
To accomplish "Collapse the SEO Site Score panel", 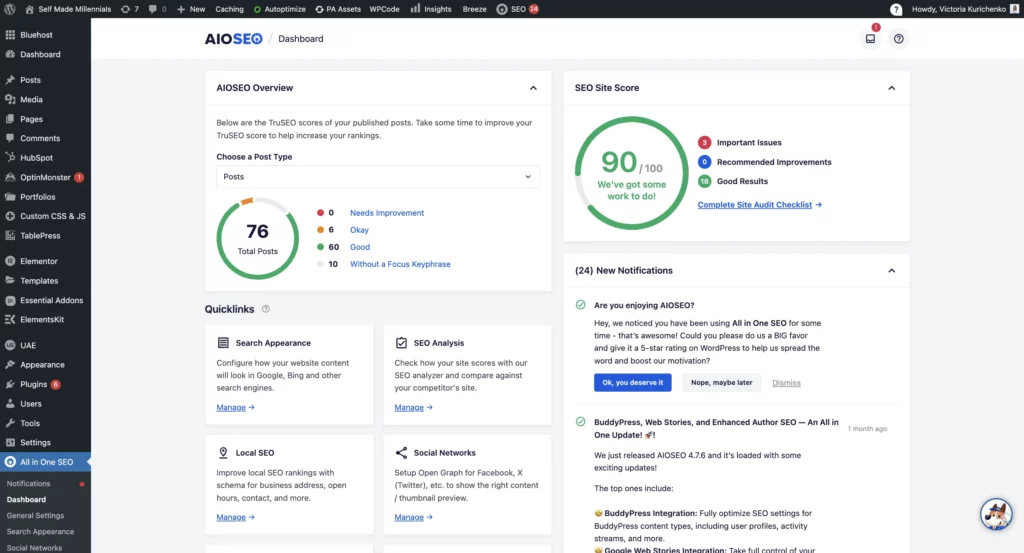I will [x=891, y=88].
